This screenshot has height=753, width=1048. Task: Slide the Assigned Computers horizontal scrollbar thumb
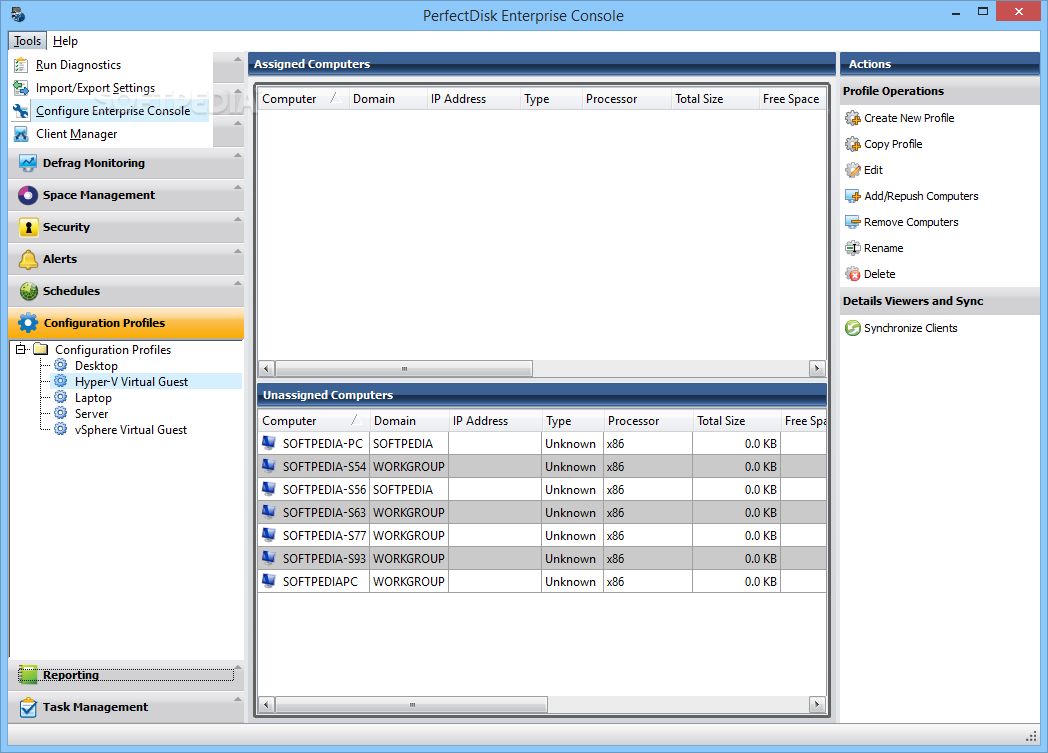pyautogui.click(x=404, y=368)
